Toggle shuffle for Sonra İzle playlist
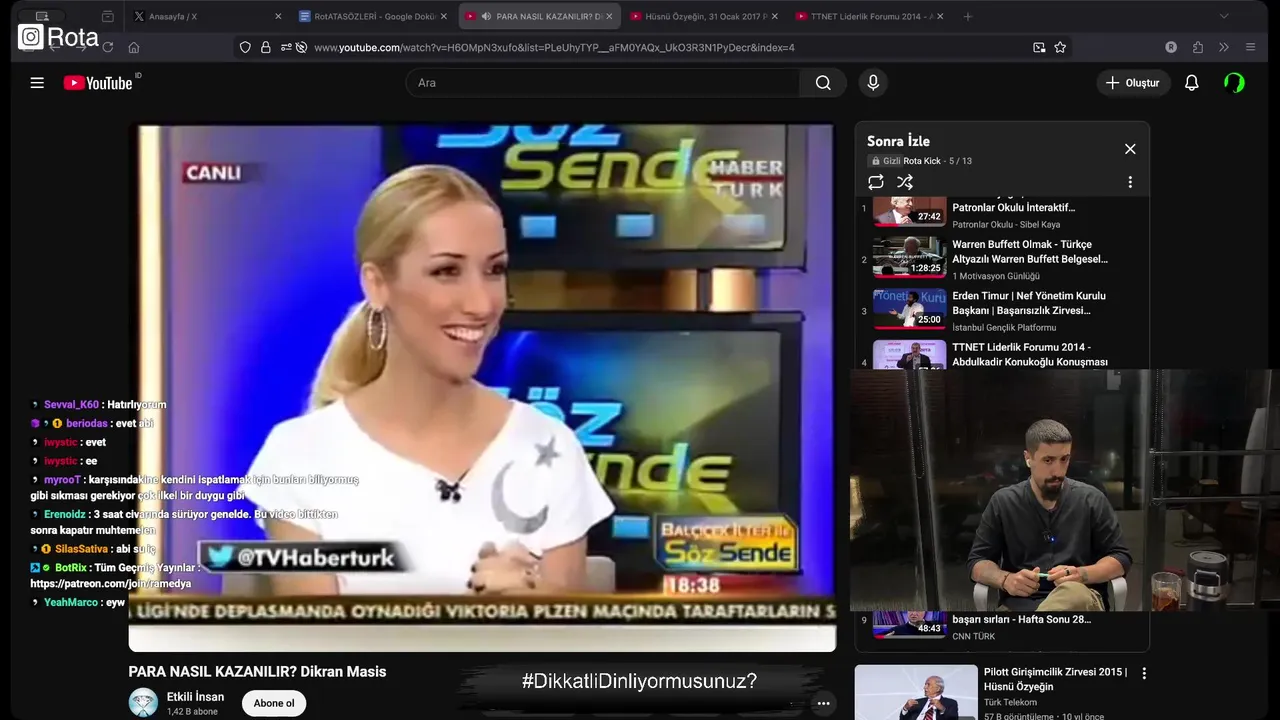Screen dimensions: 1280x720 click(905, 182)
